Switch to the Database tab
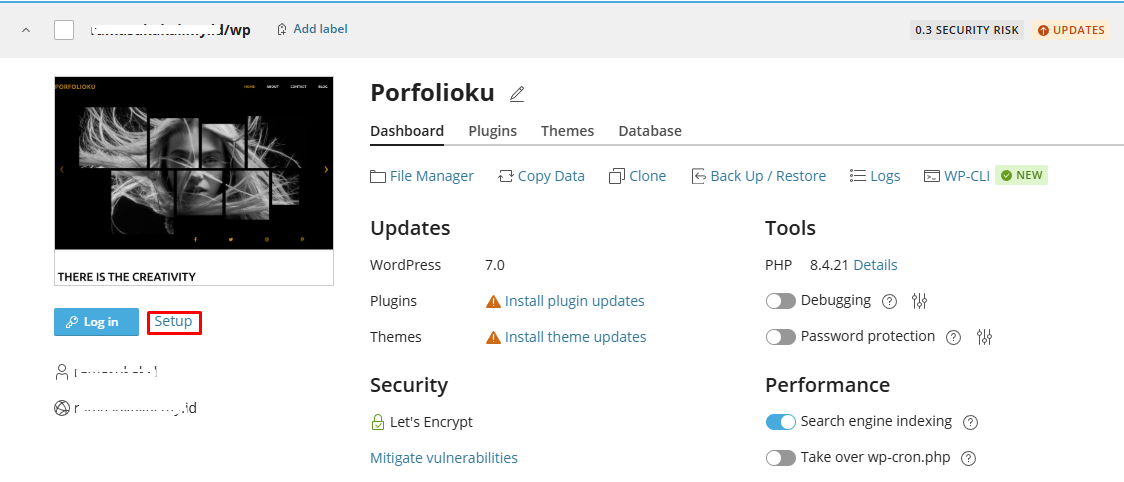 point(650,131)
